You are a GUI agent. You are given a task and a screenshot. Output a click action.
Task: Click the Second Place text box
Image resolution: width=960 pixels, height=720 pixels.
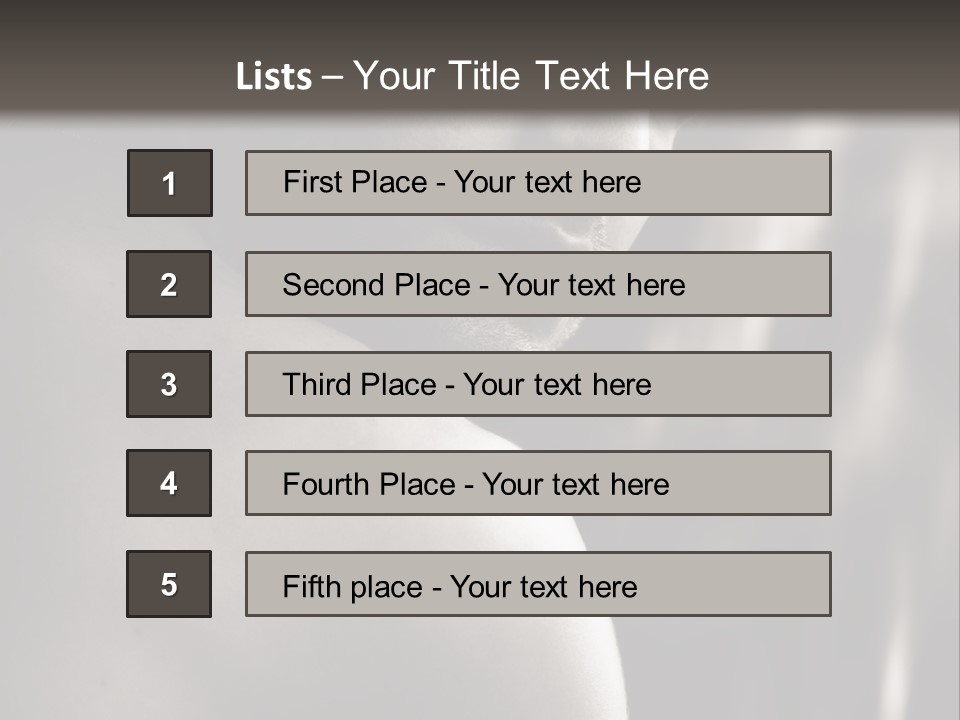pos(538,284)
